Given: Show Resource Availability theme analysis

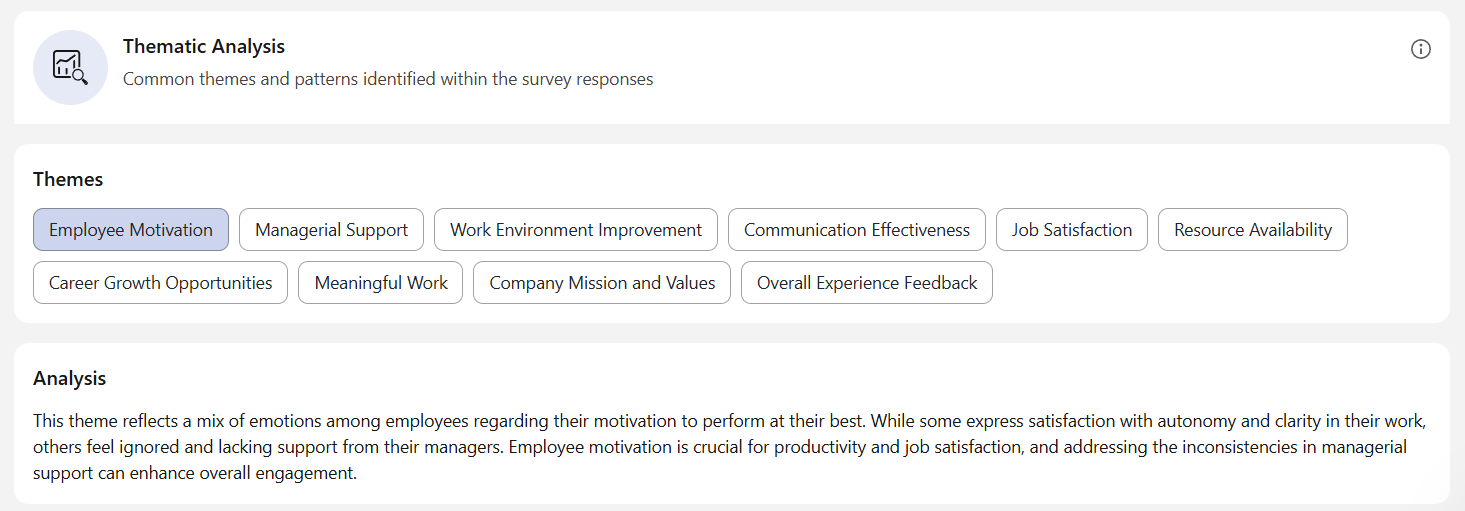Looking at the screenshot, I should [x=1253, y=229].
